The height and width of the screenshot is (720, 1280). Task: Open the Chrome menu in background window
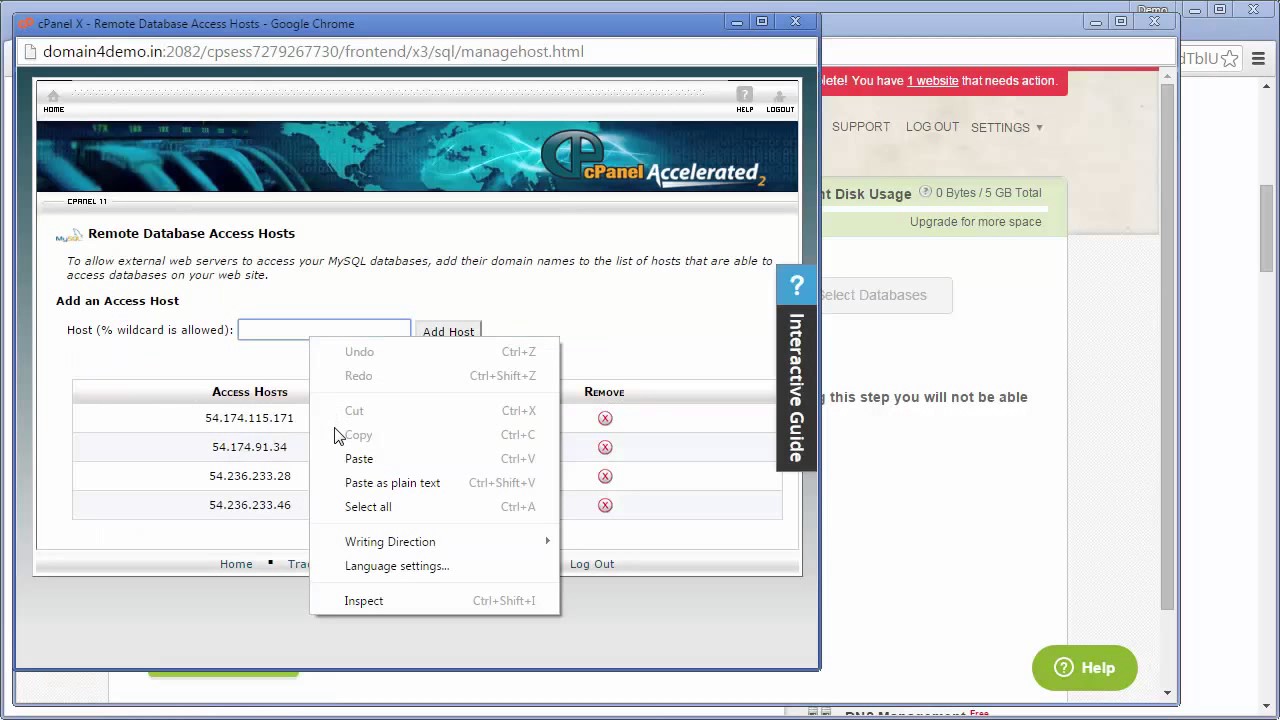point(1258,59)
